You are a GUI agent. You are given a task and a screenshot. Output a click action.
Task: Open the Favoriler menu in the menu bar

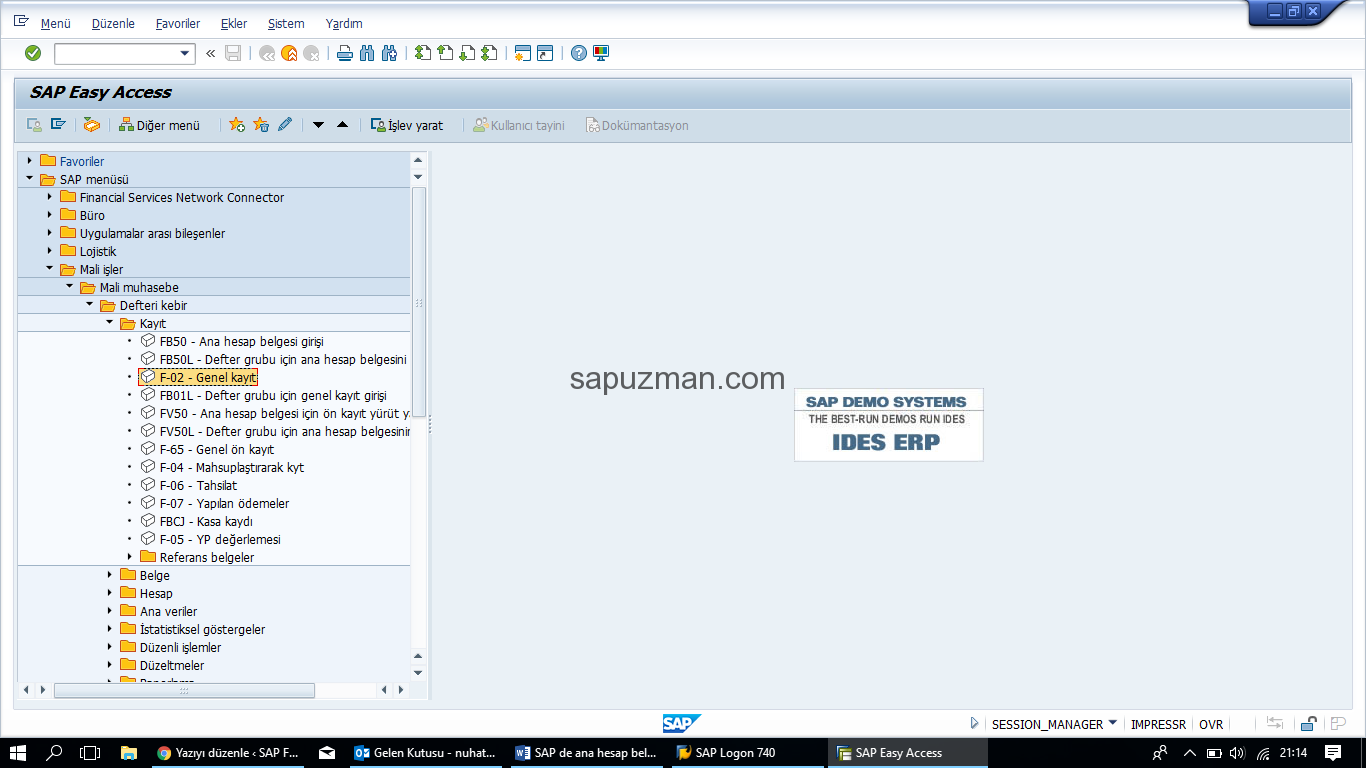point(178,24)
